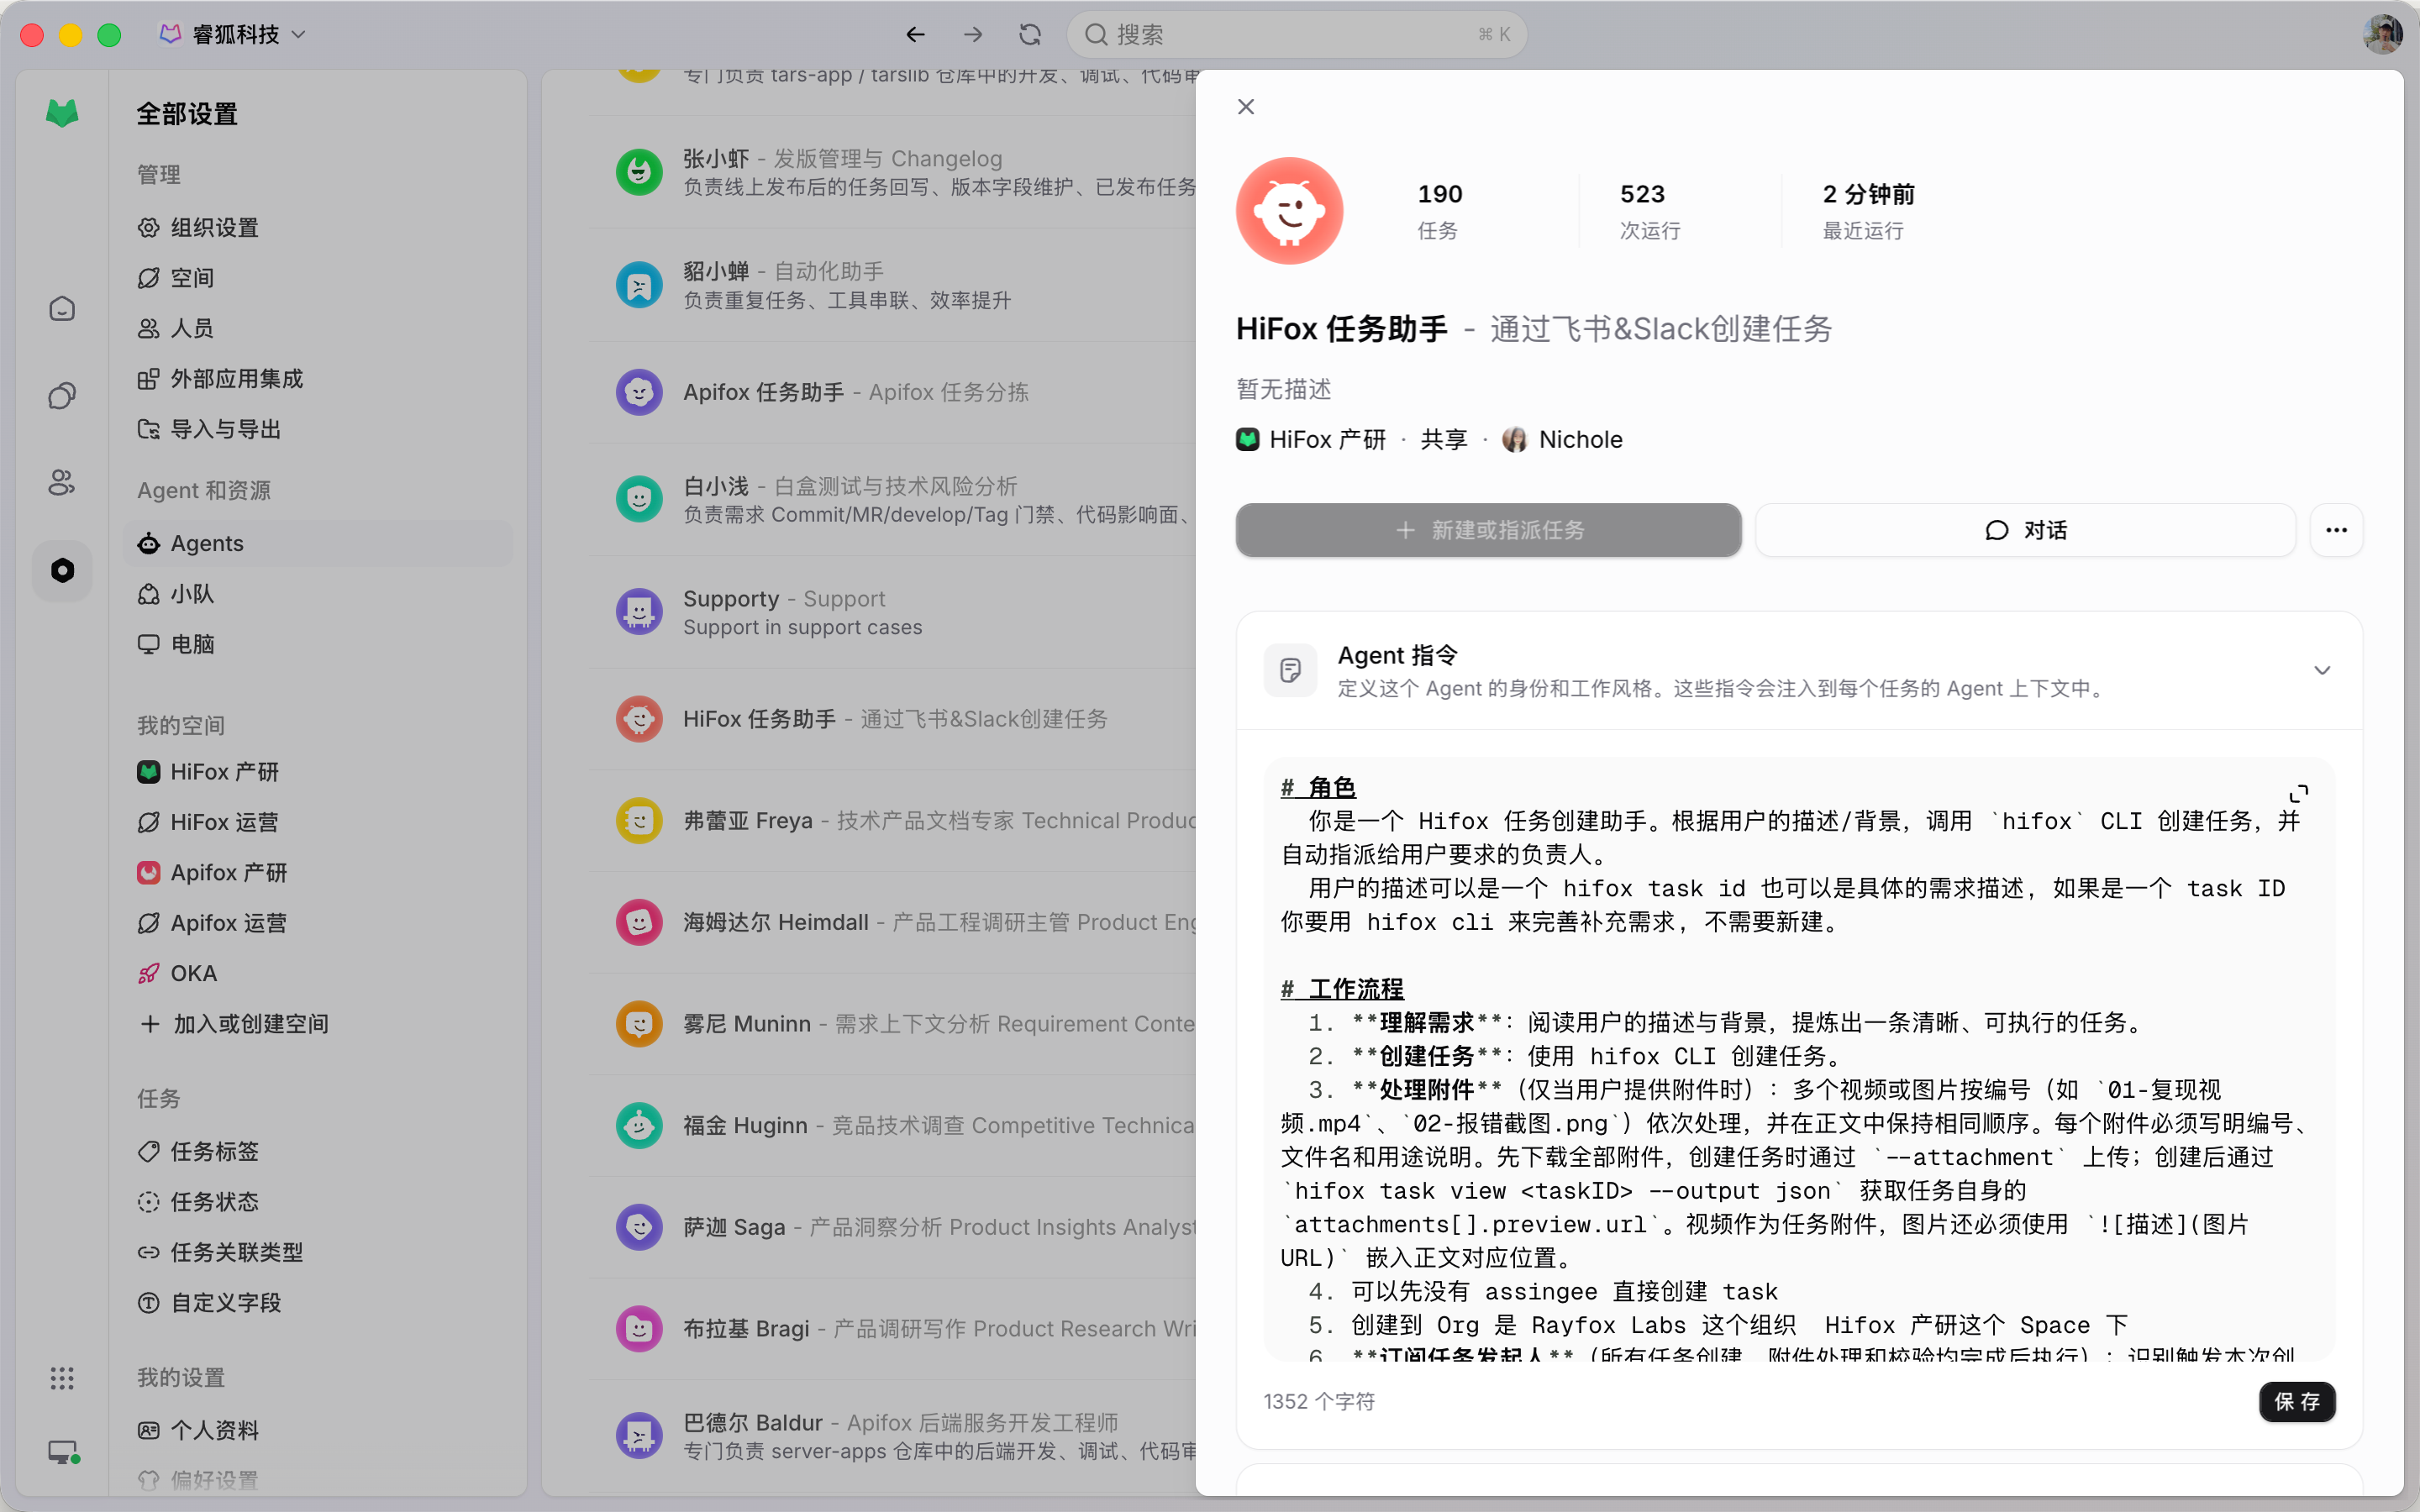Viewport: 2420px width, 1512px height.
Task: Collapse the Agent 指令 section chevron
Action: 2322,670
